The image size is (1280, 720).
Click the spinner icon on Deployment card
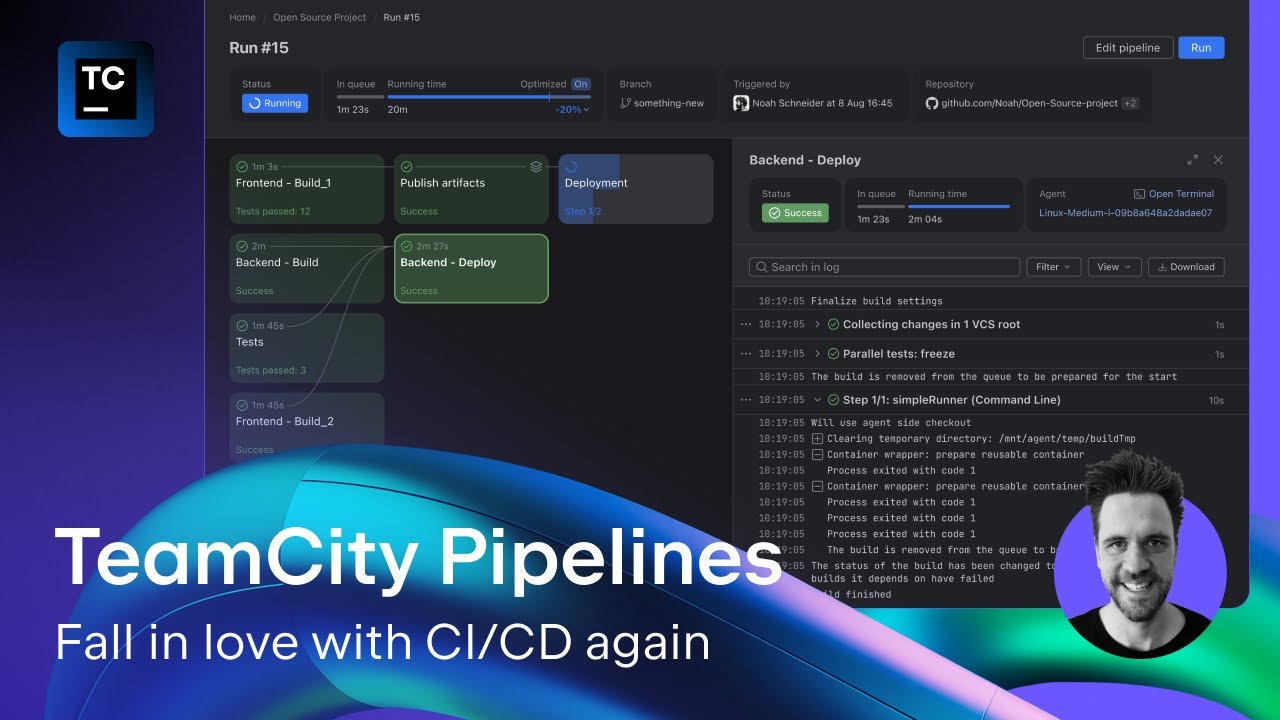[x=571, y=167]
